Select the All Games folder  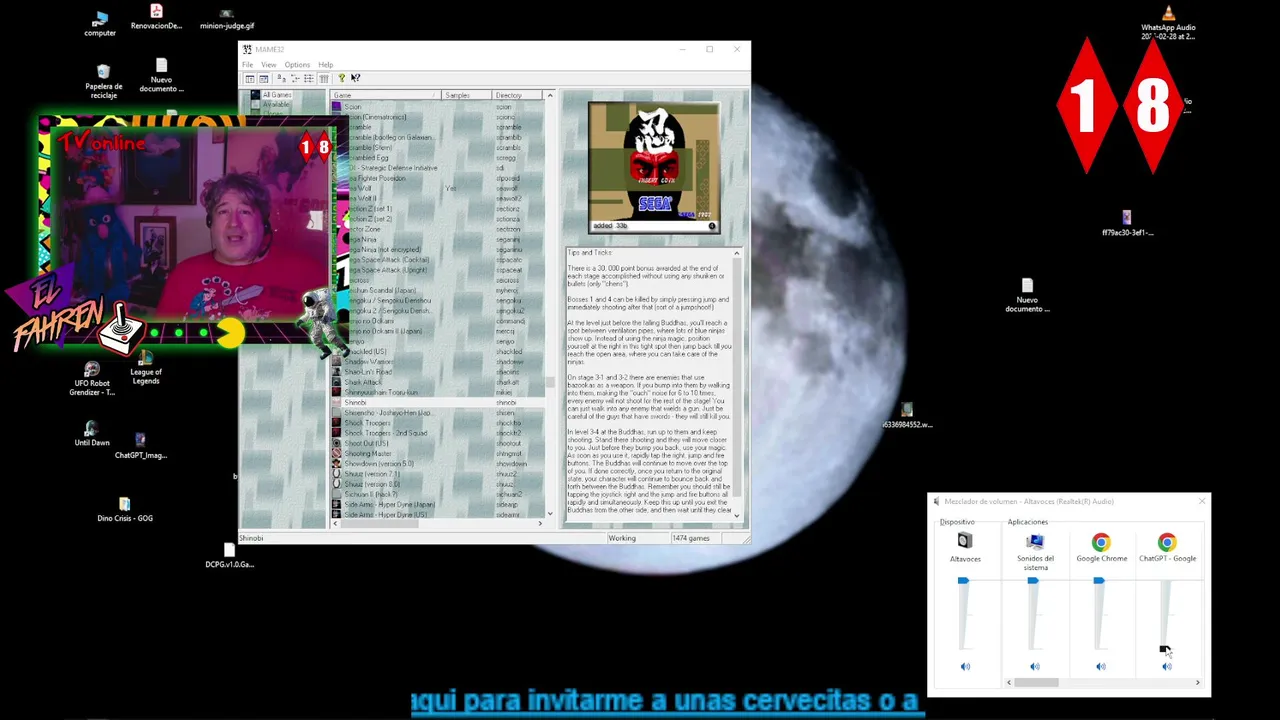277,95
